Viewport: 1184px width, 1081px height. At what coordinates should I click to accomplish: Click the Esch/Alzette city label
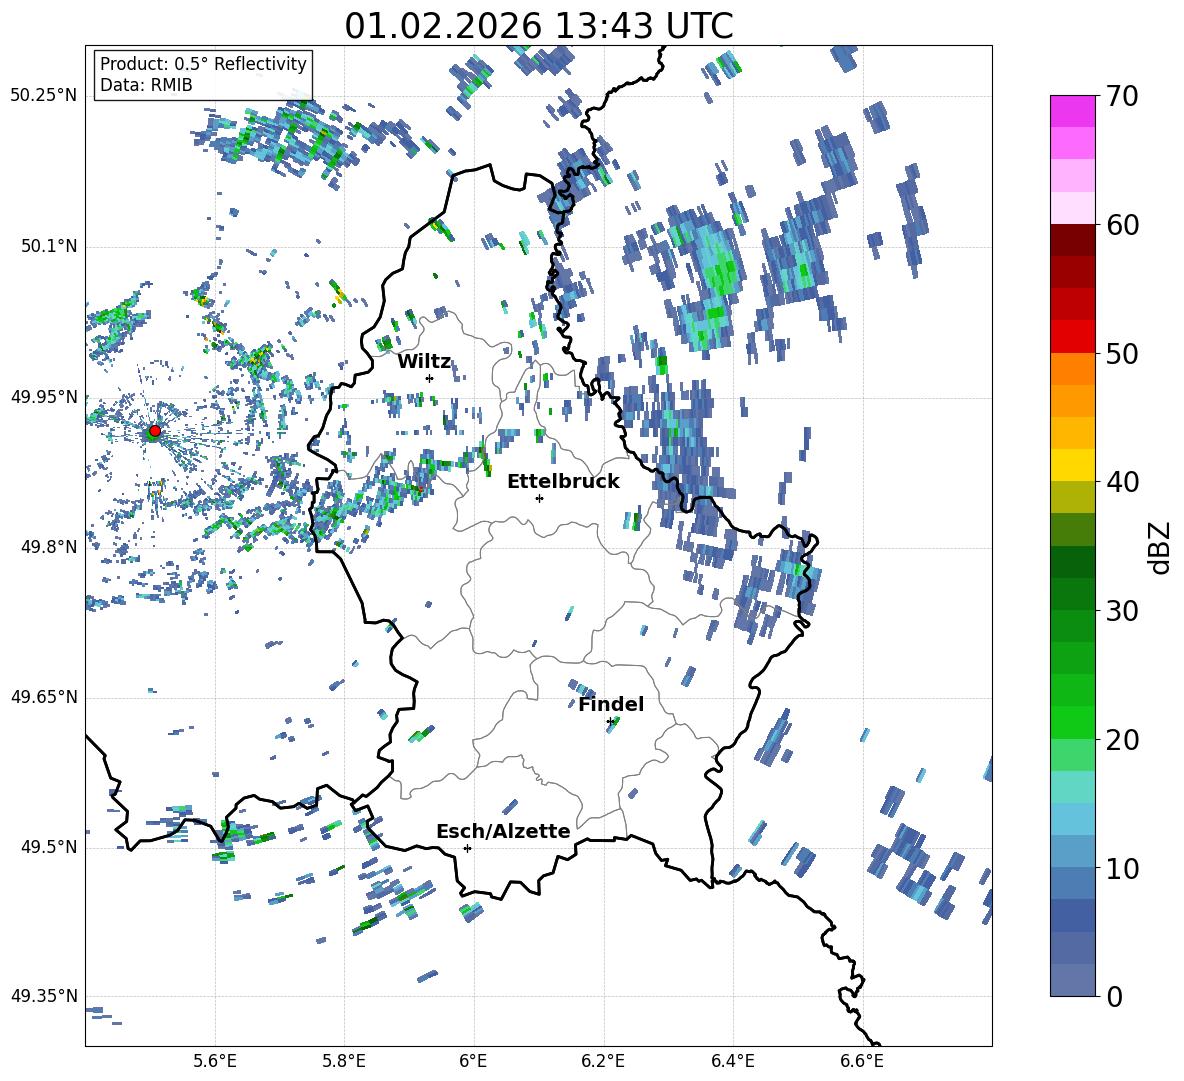pyautogui.click(x=503, y=831)
